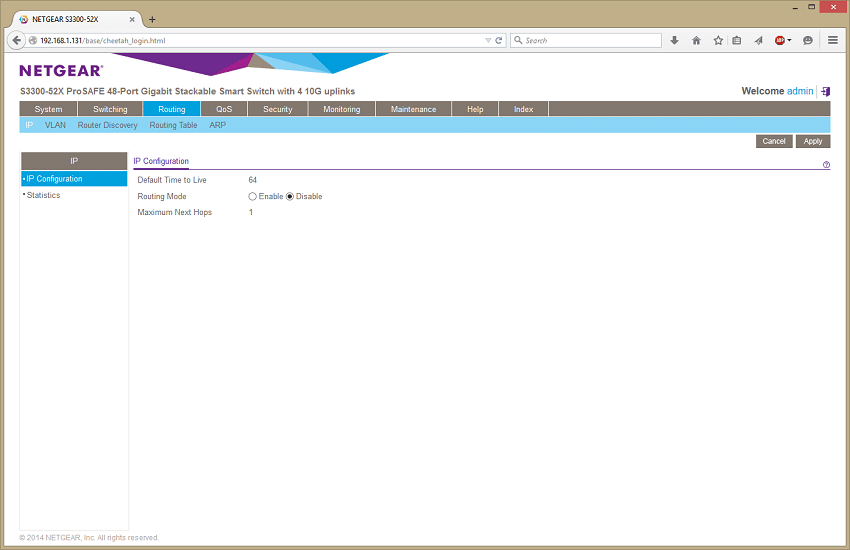Select the VLAN submenu item
The width and height of the screenshot is (850, 550).
[55, 125]
